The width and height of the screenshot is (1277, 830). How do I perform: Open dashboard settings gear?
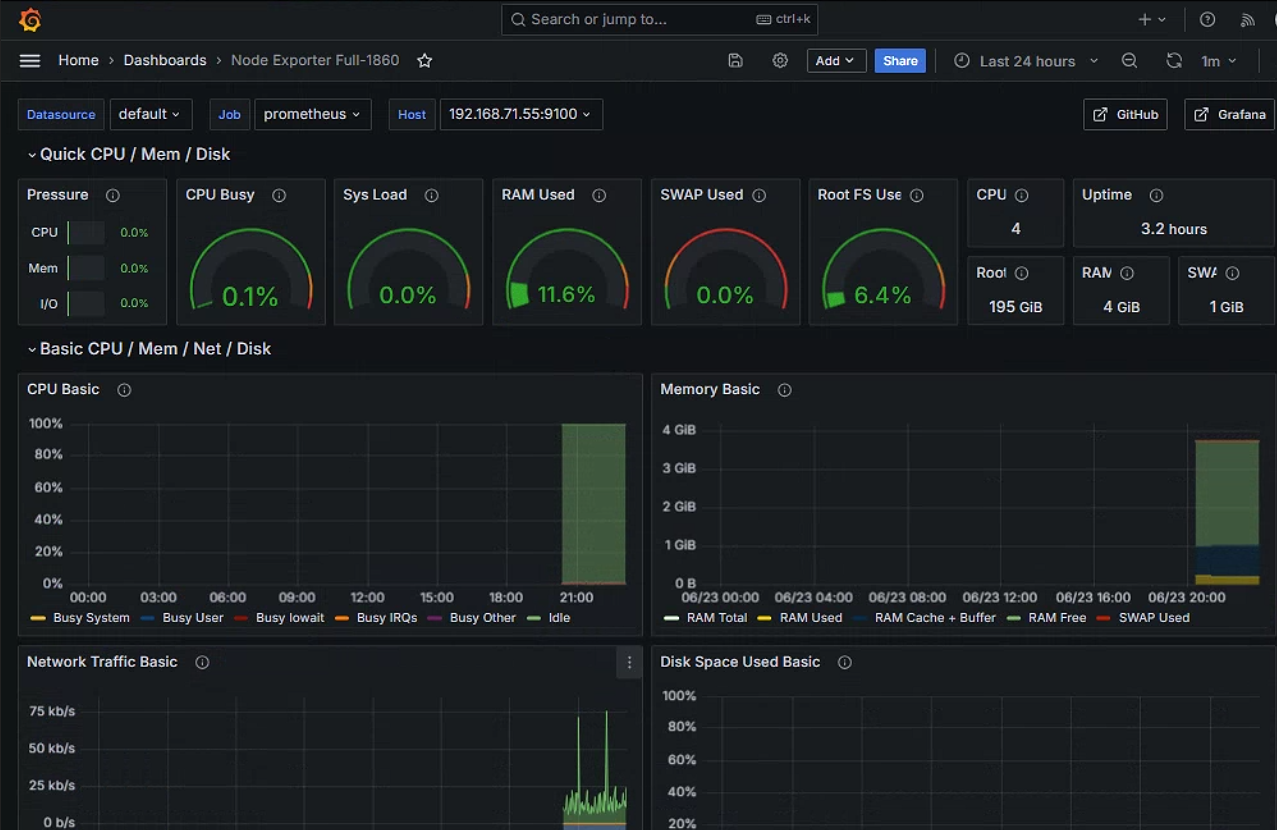click(x=780, y=61)
